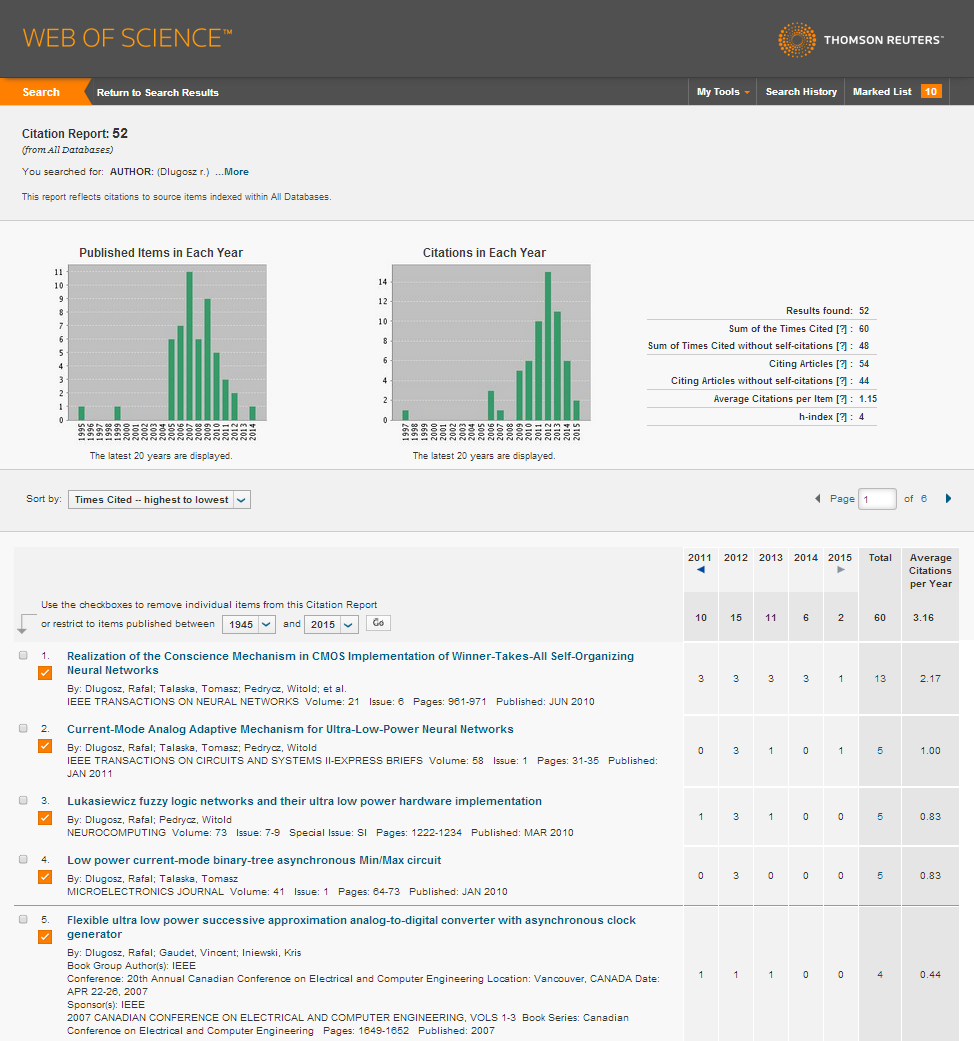This screenshot has height=1041, width=974.
Task: Open help for Citing Articles without self-citations
Action: pos(841,380)
